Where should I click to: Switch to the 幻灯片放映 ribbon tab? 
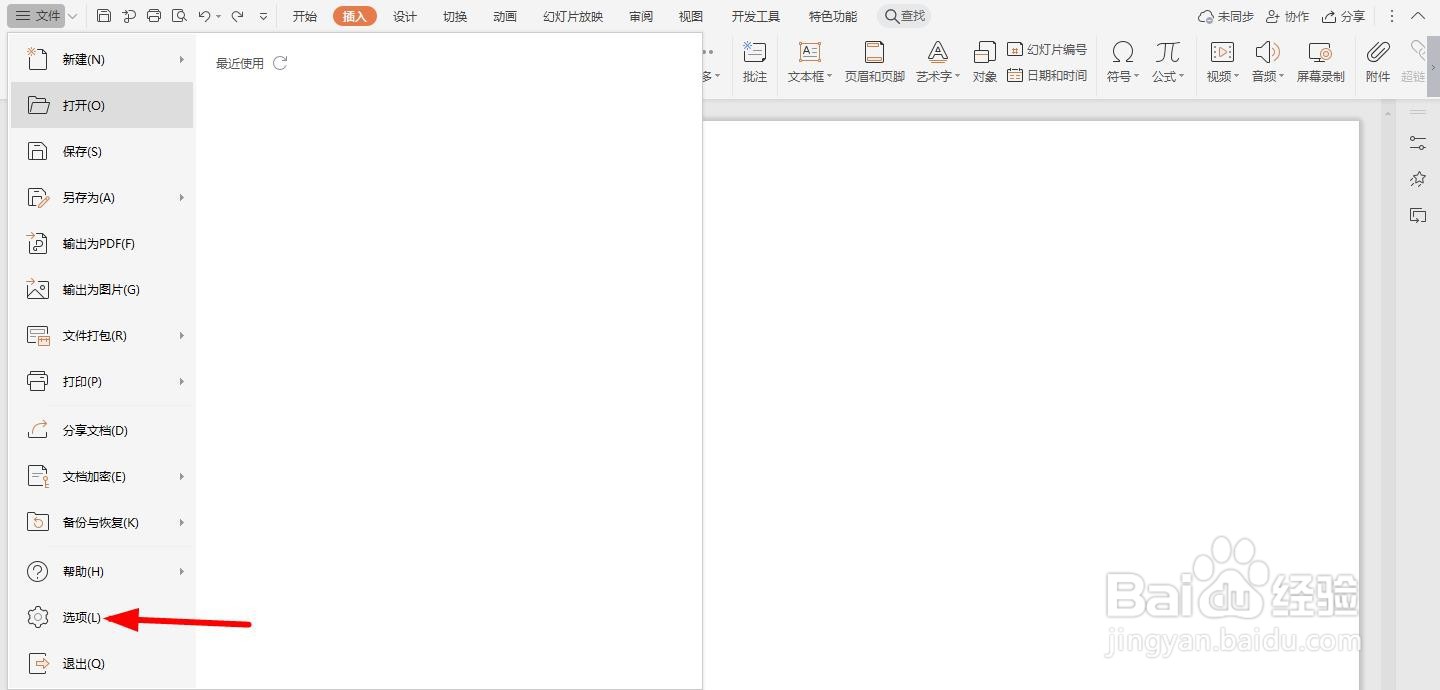[573, 16]
